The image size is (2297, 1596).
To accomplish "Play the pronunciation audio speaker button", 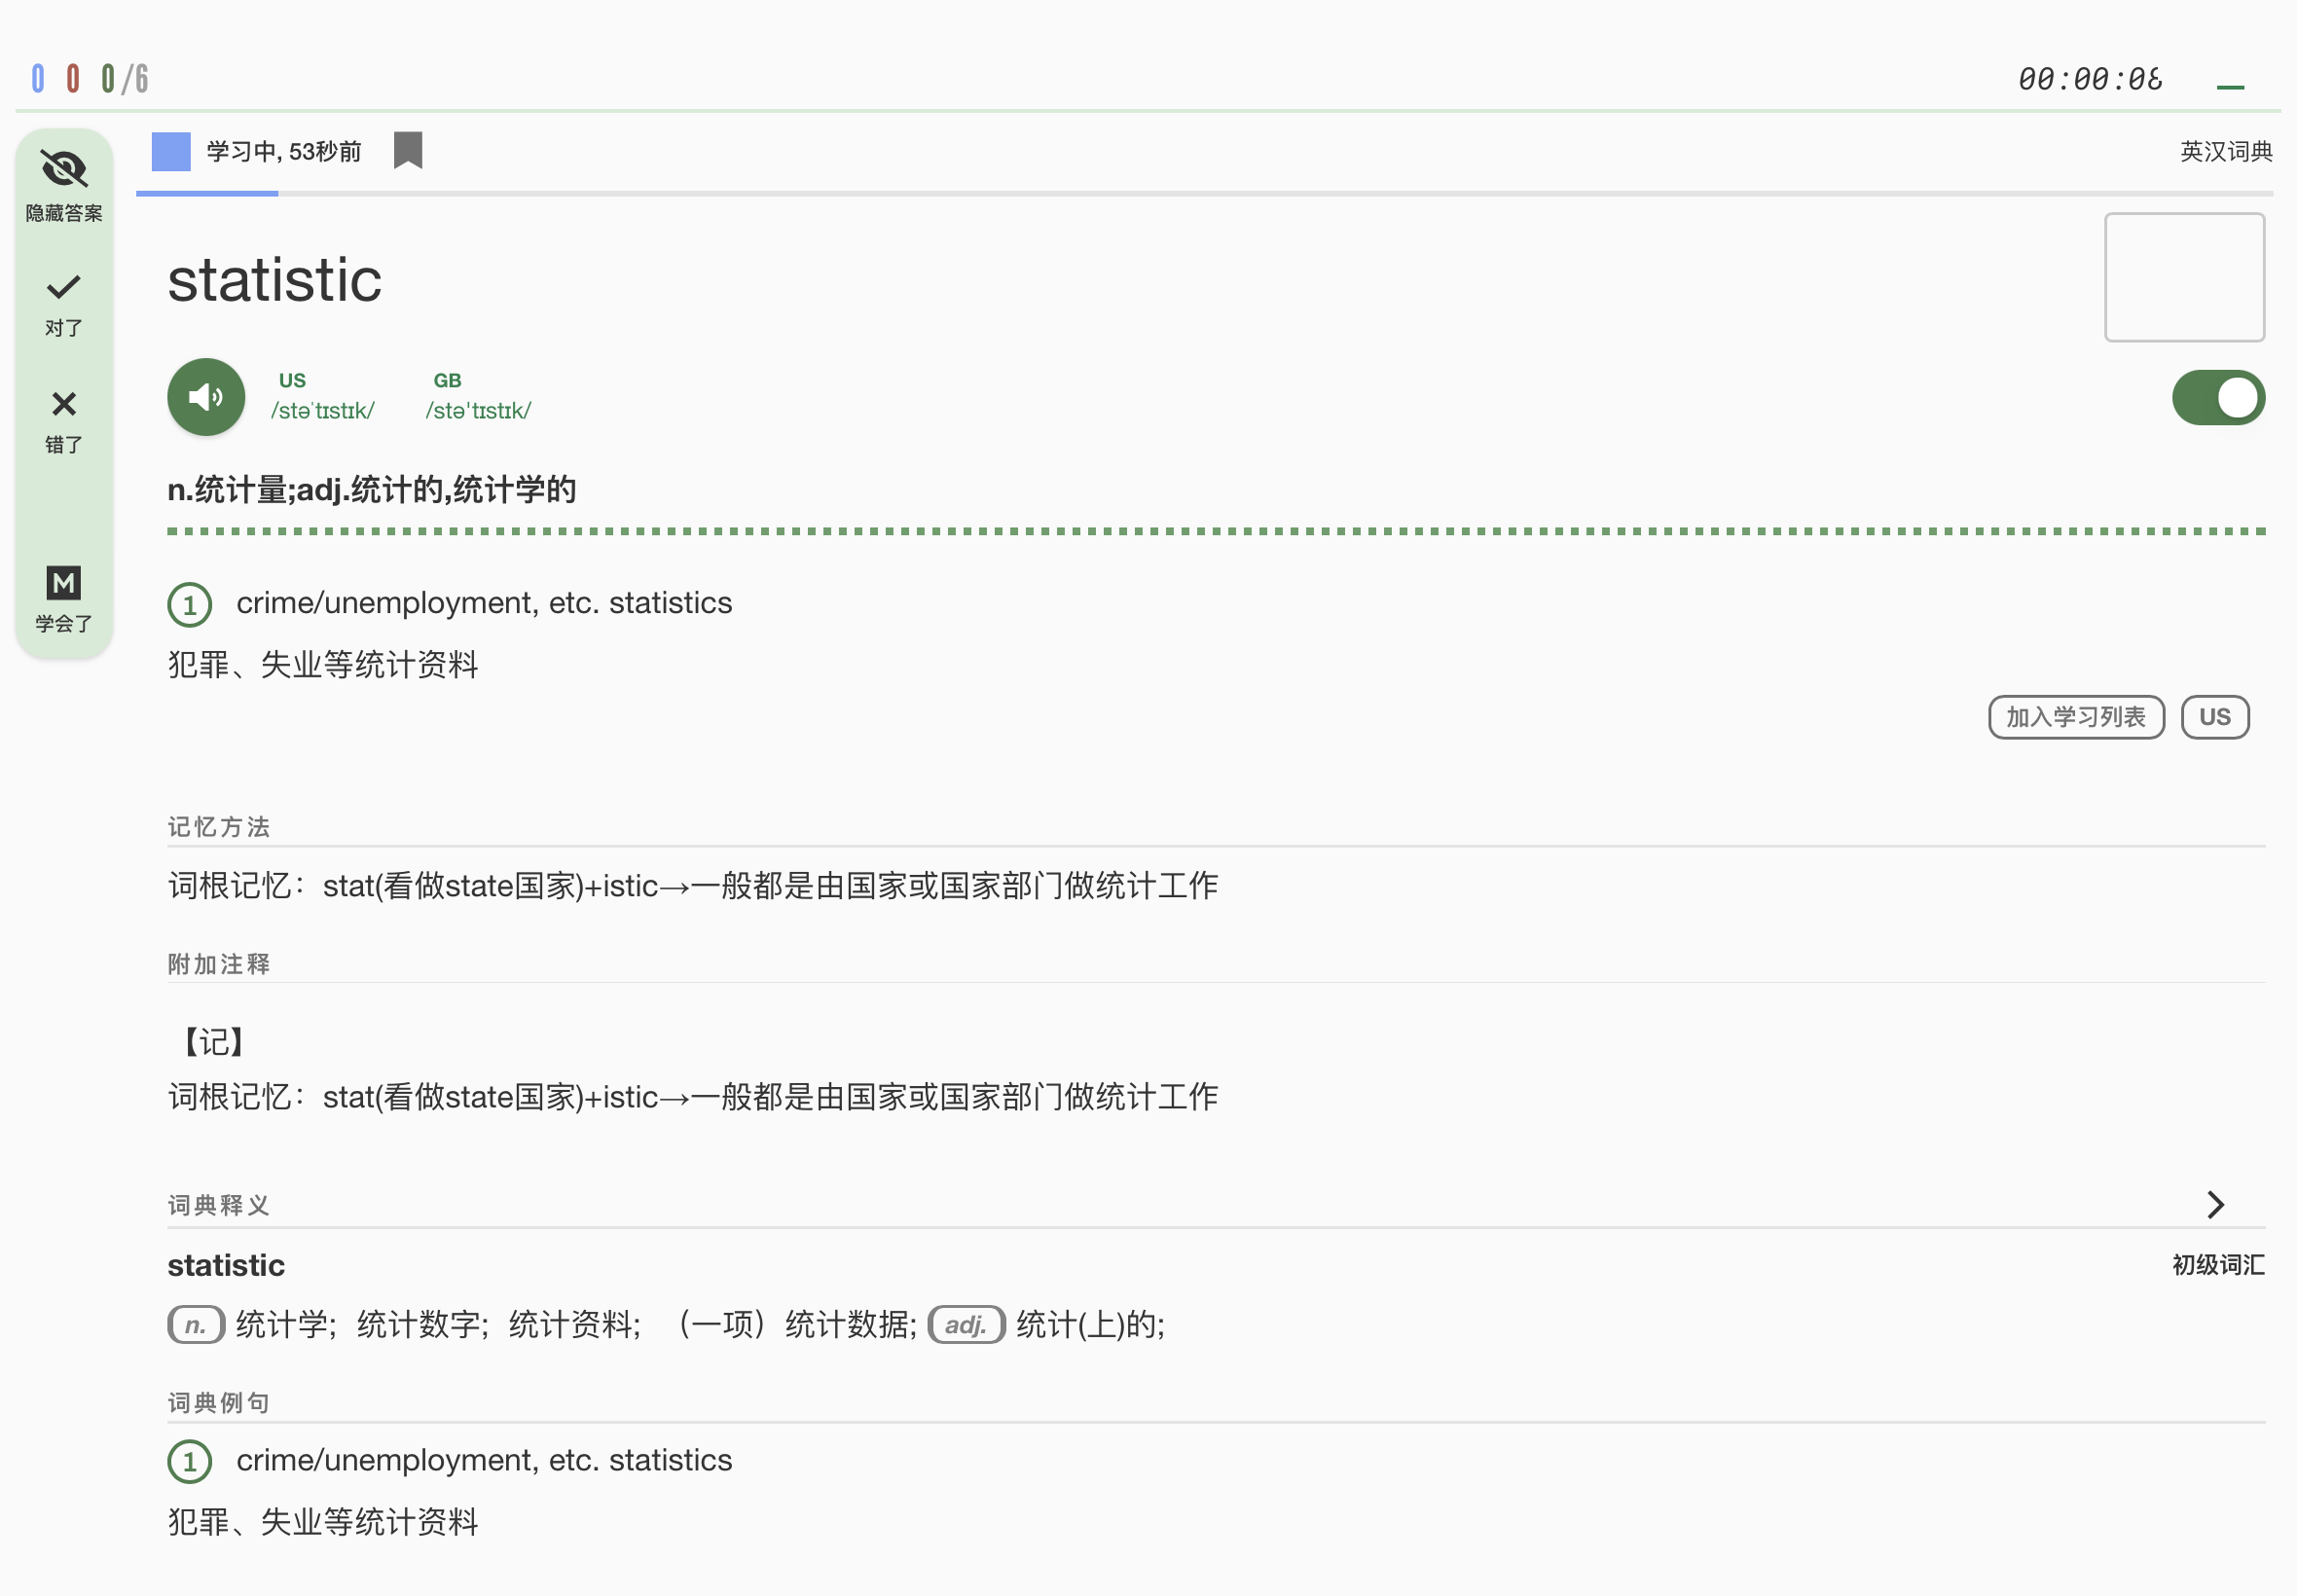I will [x=206, y=397].
